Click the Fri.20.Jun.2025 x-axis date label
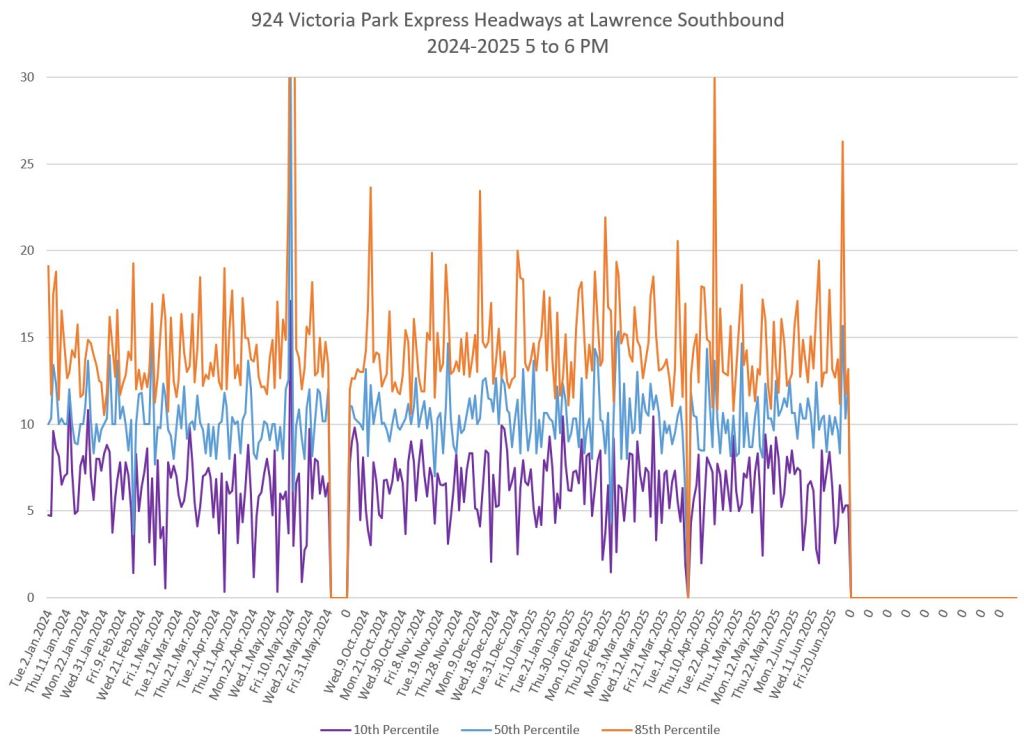This screenshot has height=741, width=1024. click(823, 640)
